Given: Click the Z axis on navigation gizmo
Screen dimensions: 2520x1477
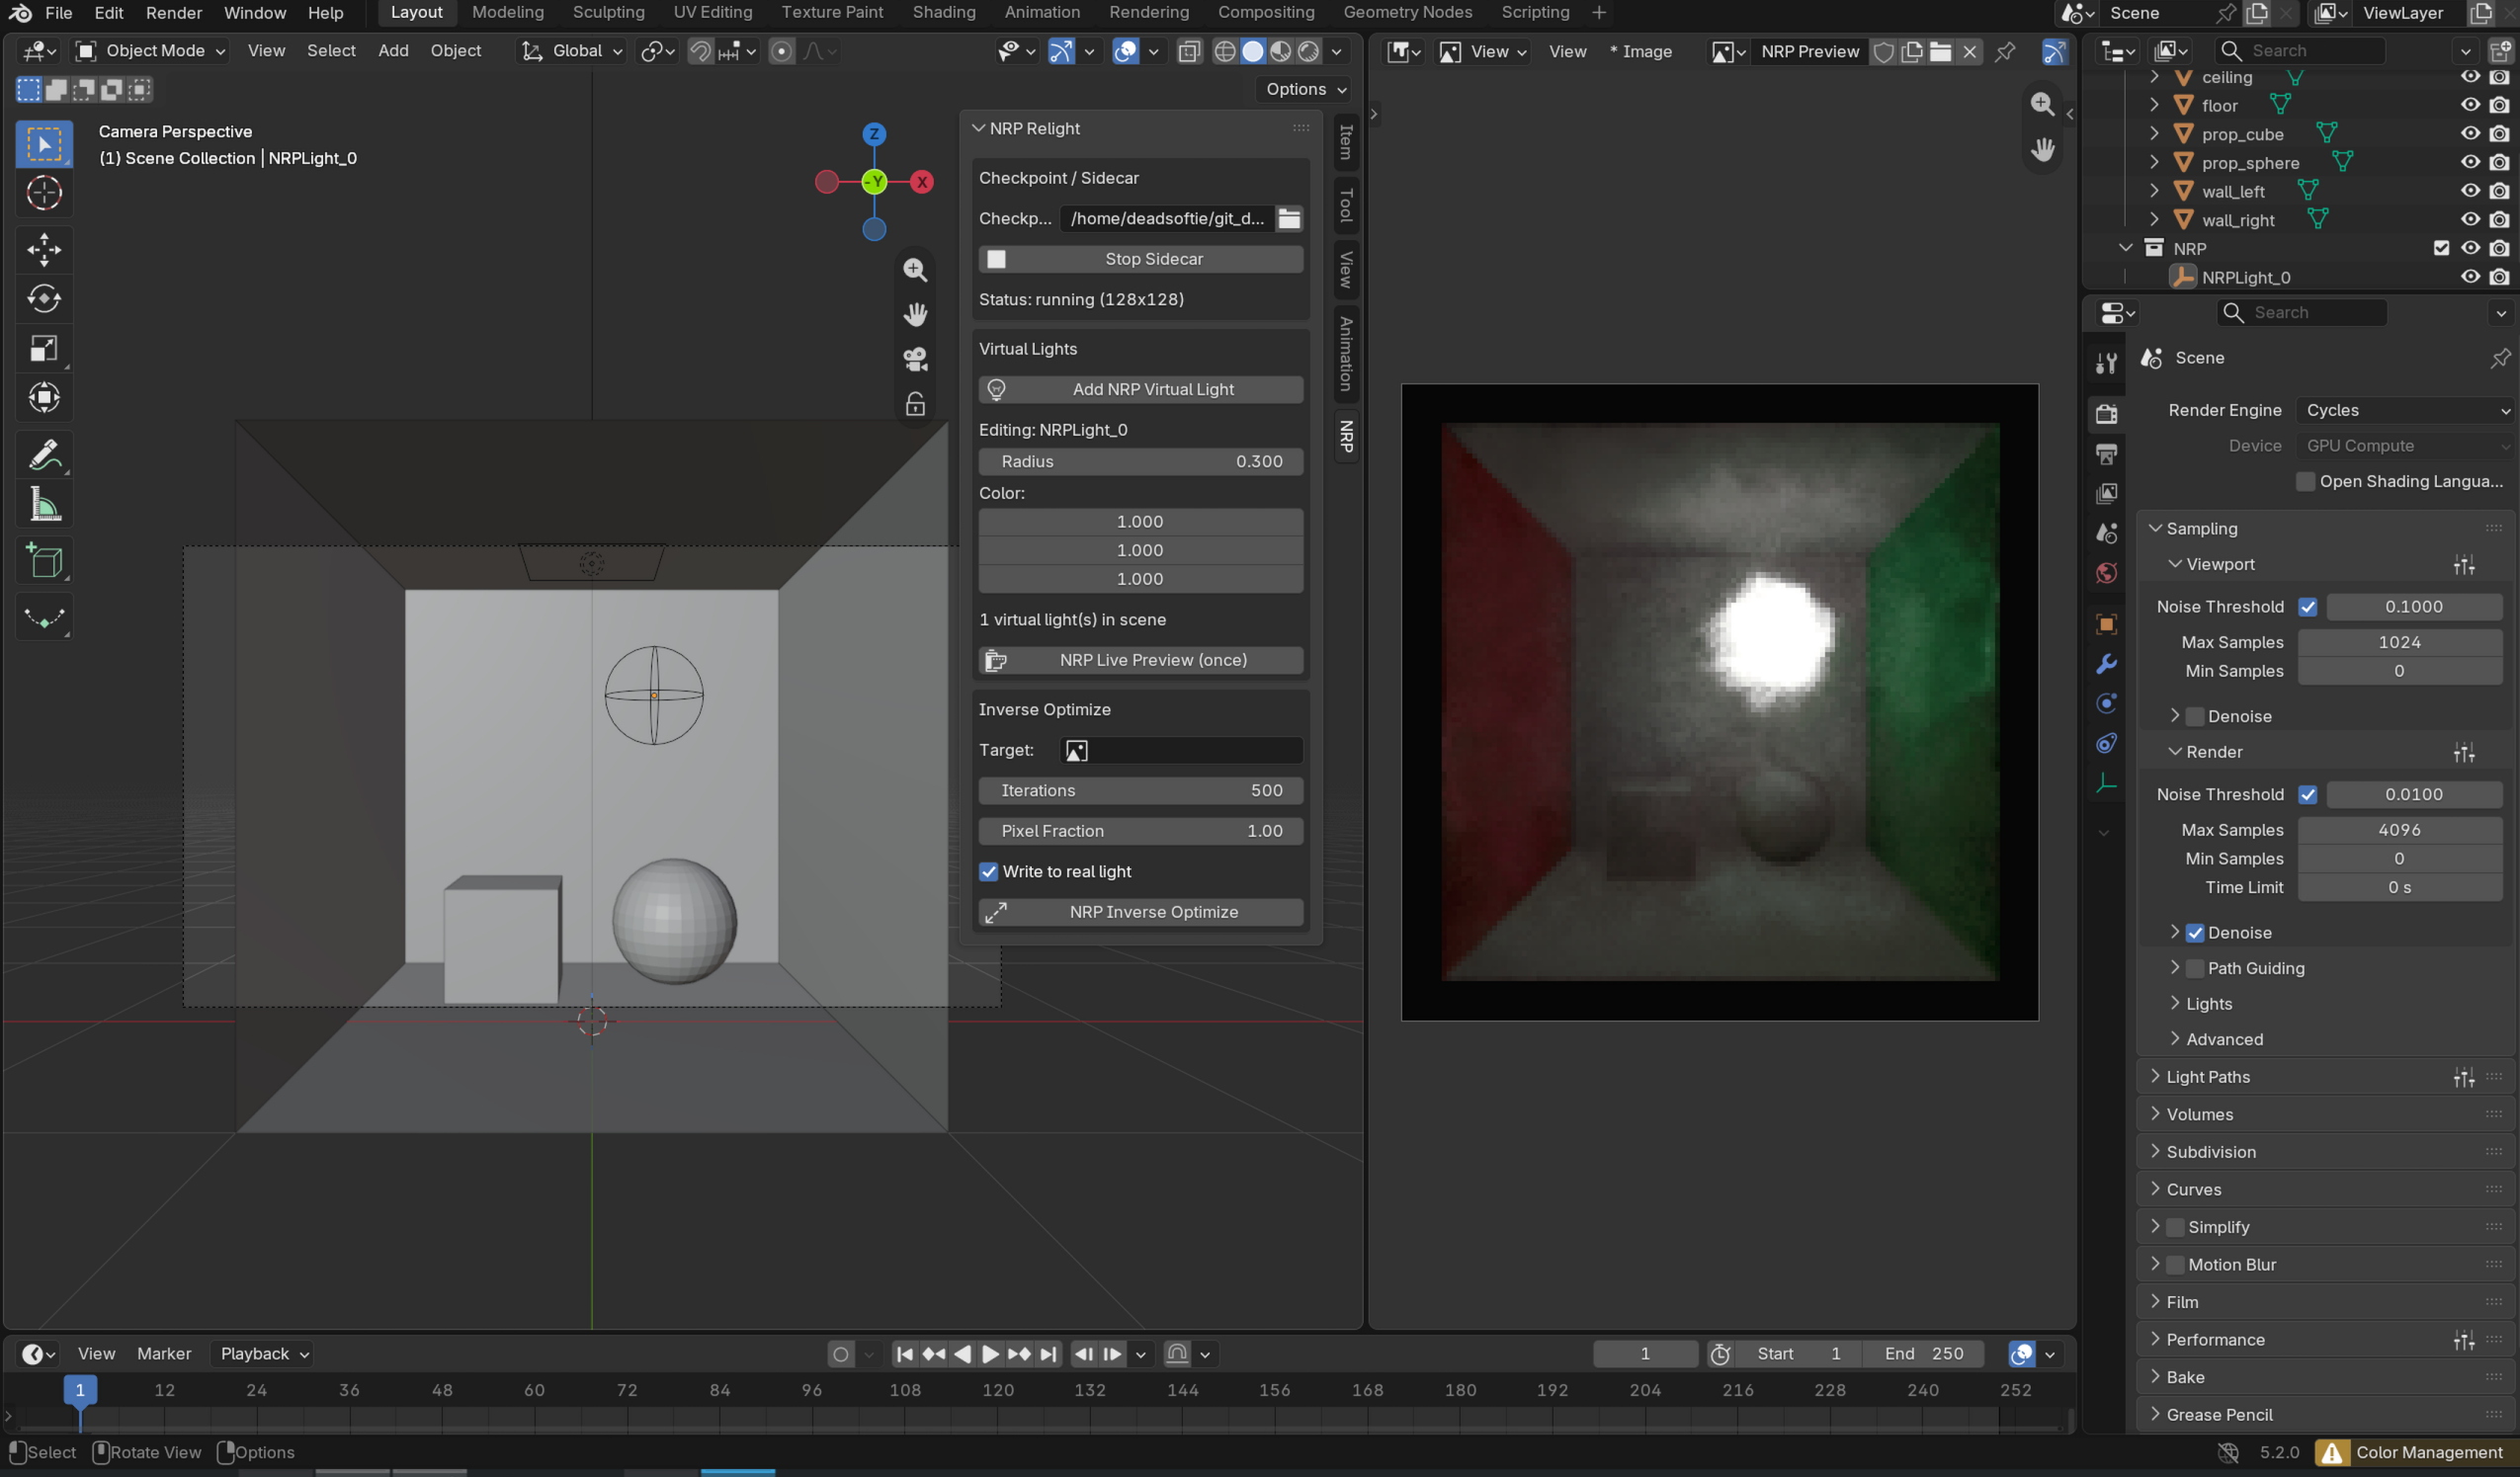Looking at the screenshot, I should point(874,134).
